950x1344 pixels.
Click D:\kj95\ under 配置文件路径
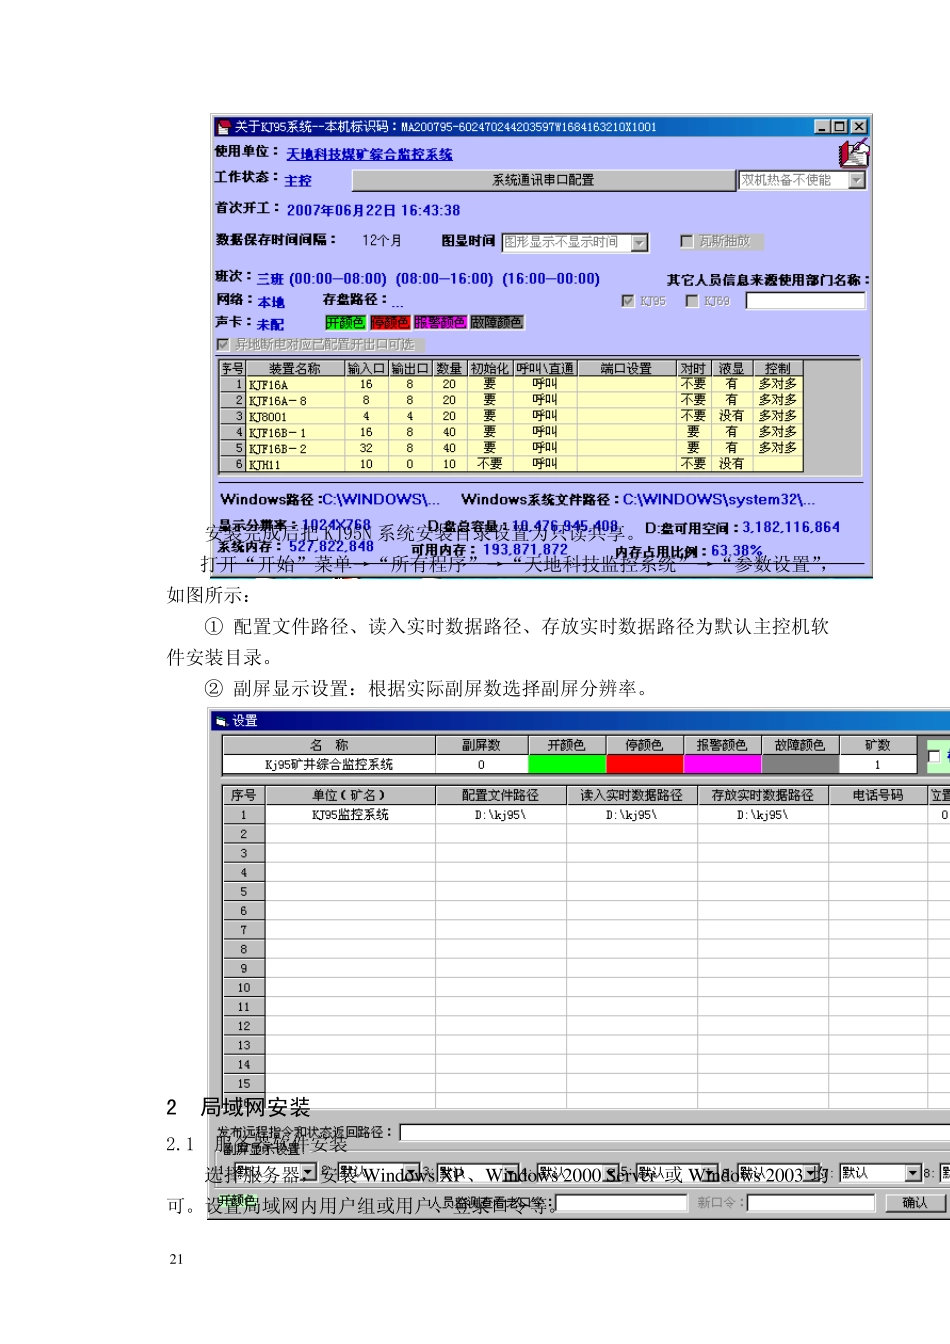pos(500,815)
